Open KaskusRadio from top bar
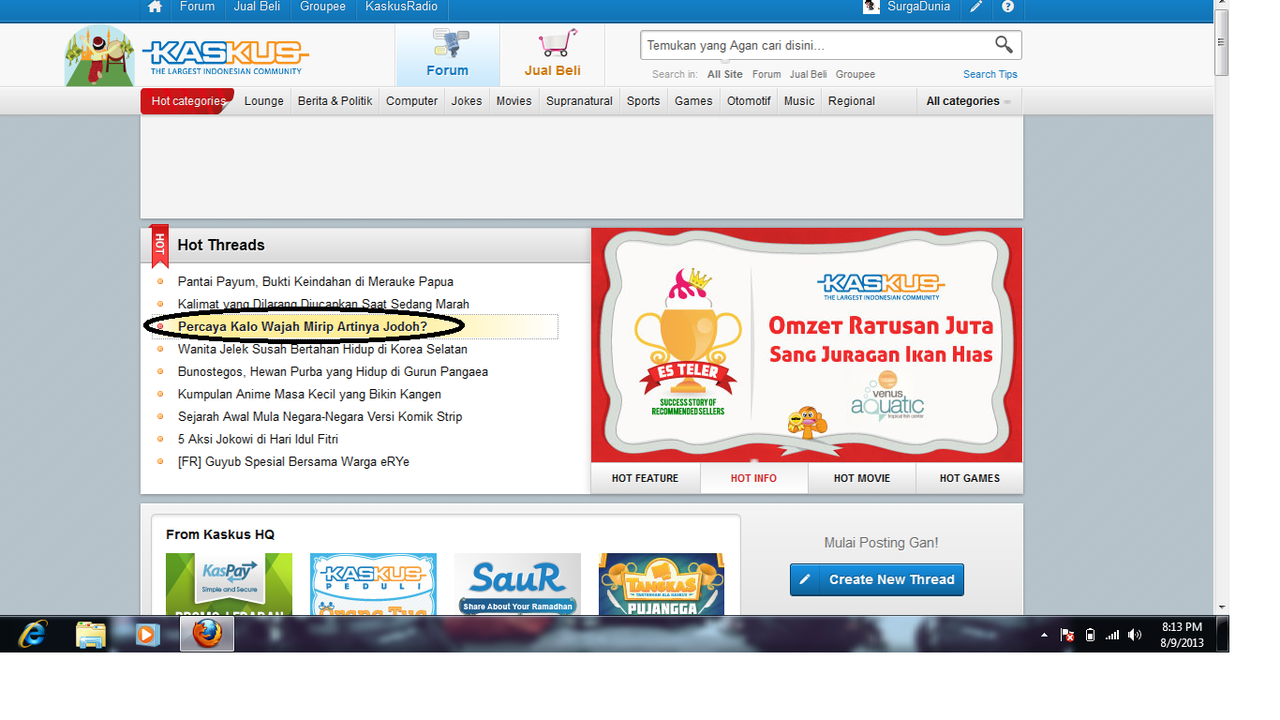The height and width of the screenshot is (720, 1280). [401, 7]
